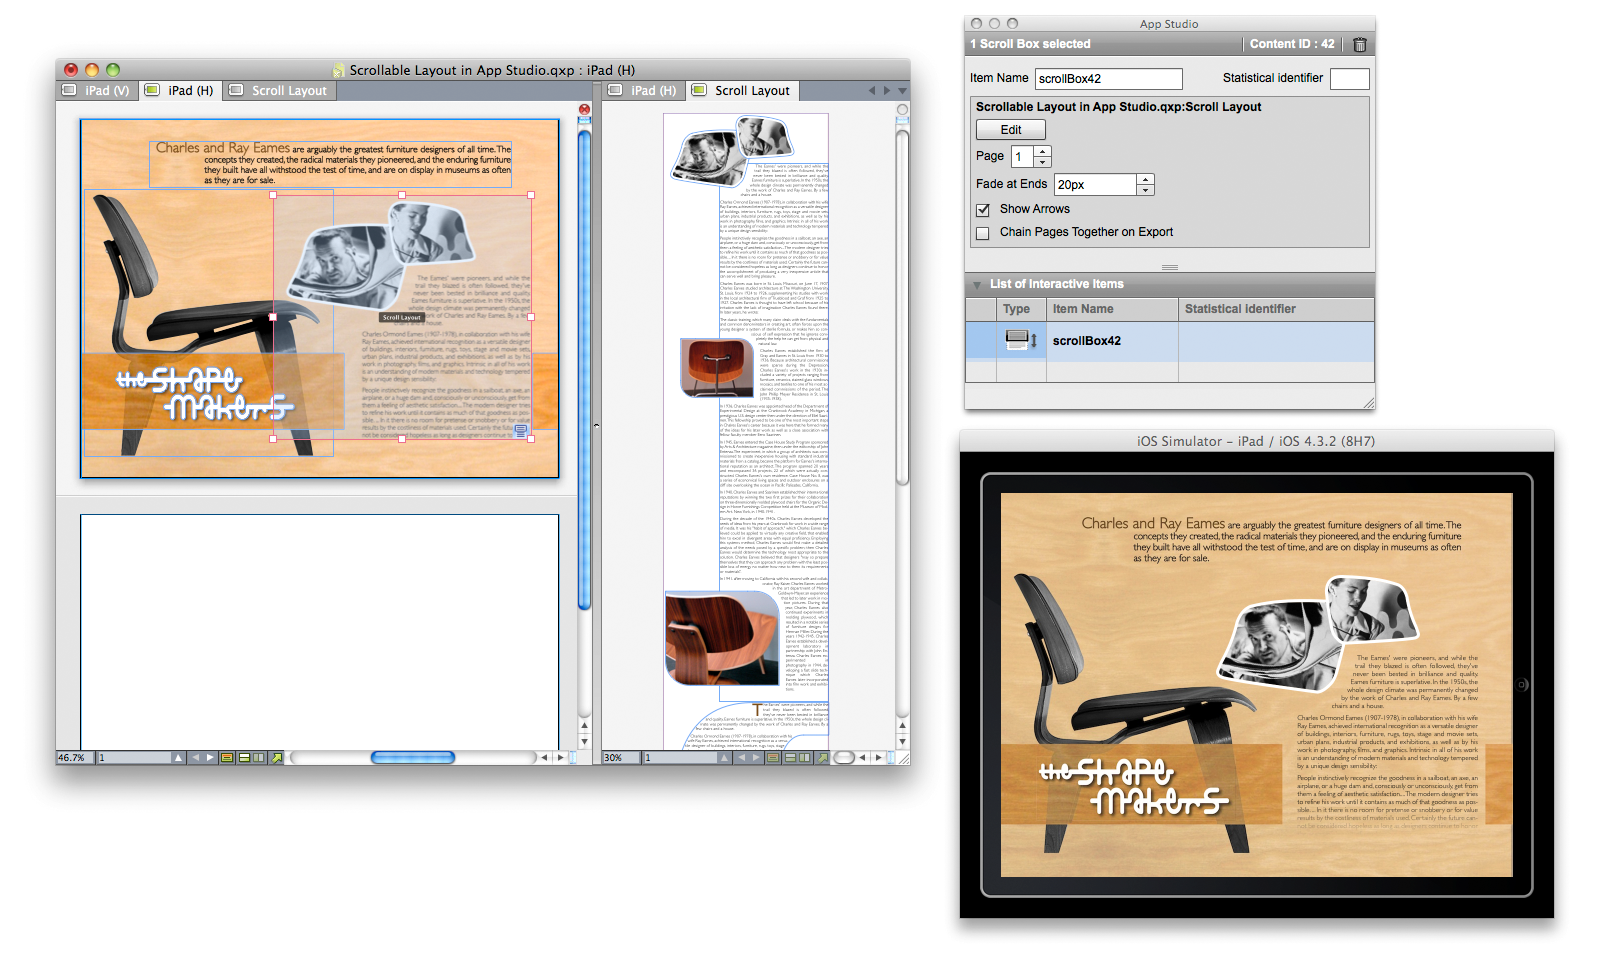Enable Chain Pages Together on Export
1600x959 pixels.
click(x=983, y=232)
